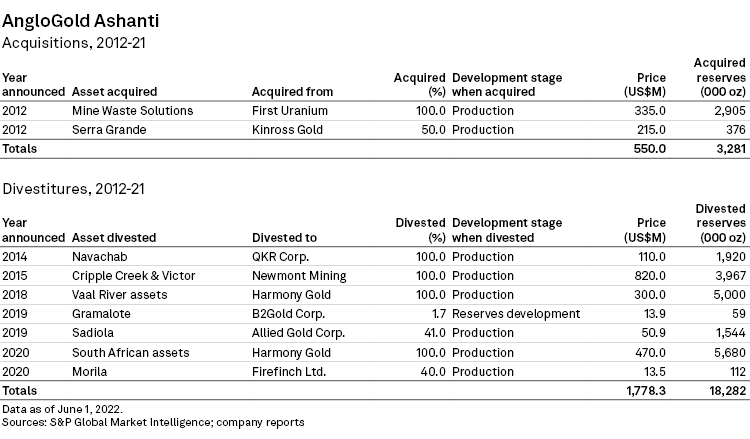Select the Acquired from column header
750x439 pixels.
point(291,92)
